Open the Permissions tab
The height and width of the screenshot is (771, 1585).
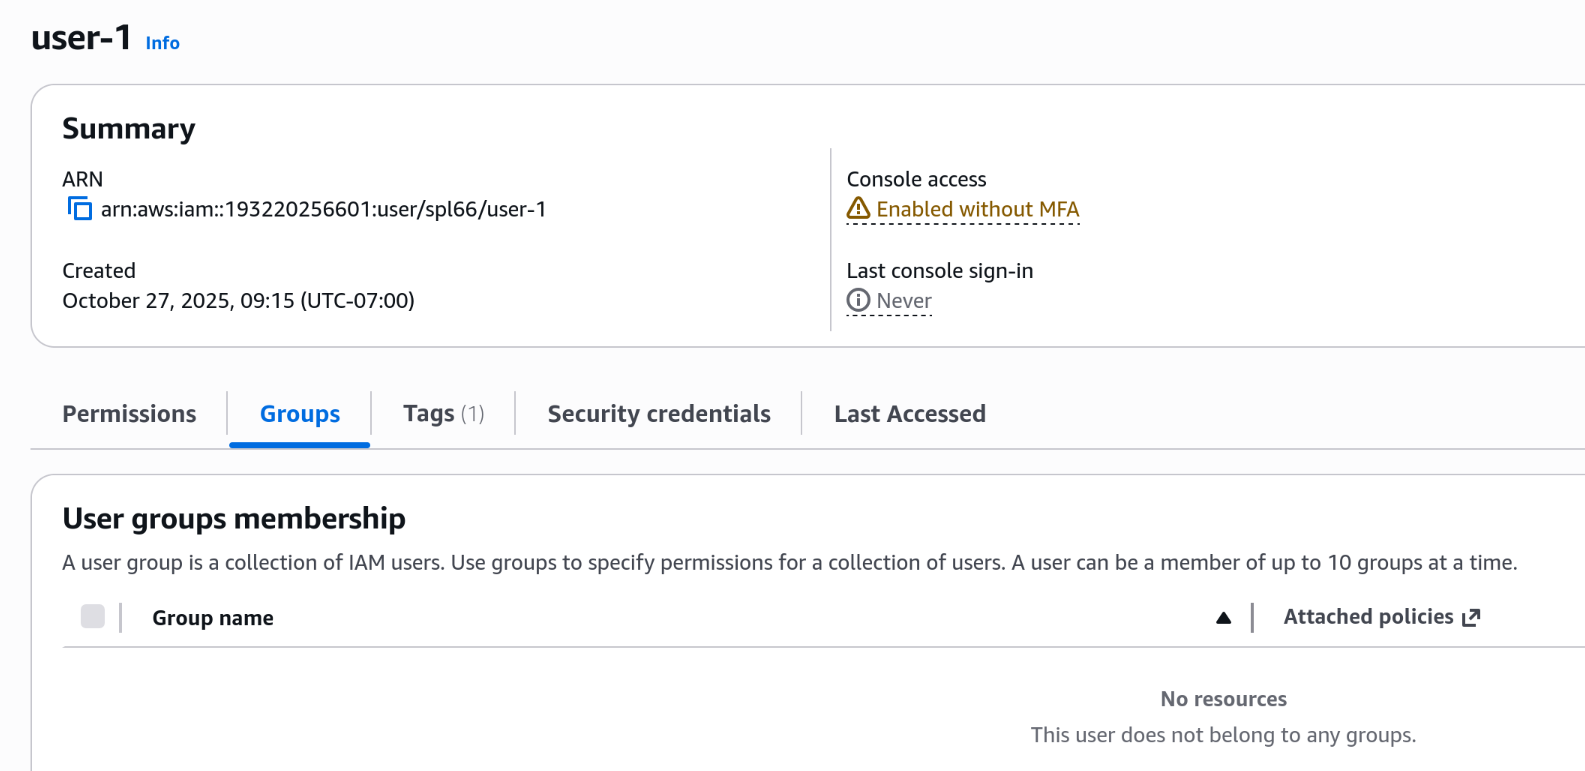tap(129, 414)
